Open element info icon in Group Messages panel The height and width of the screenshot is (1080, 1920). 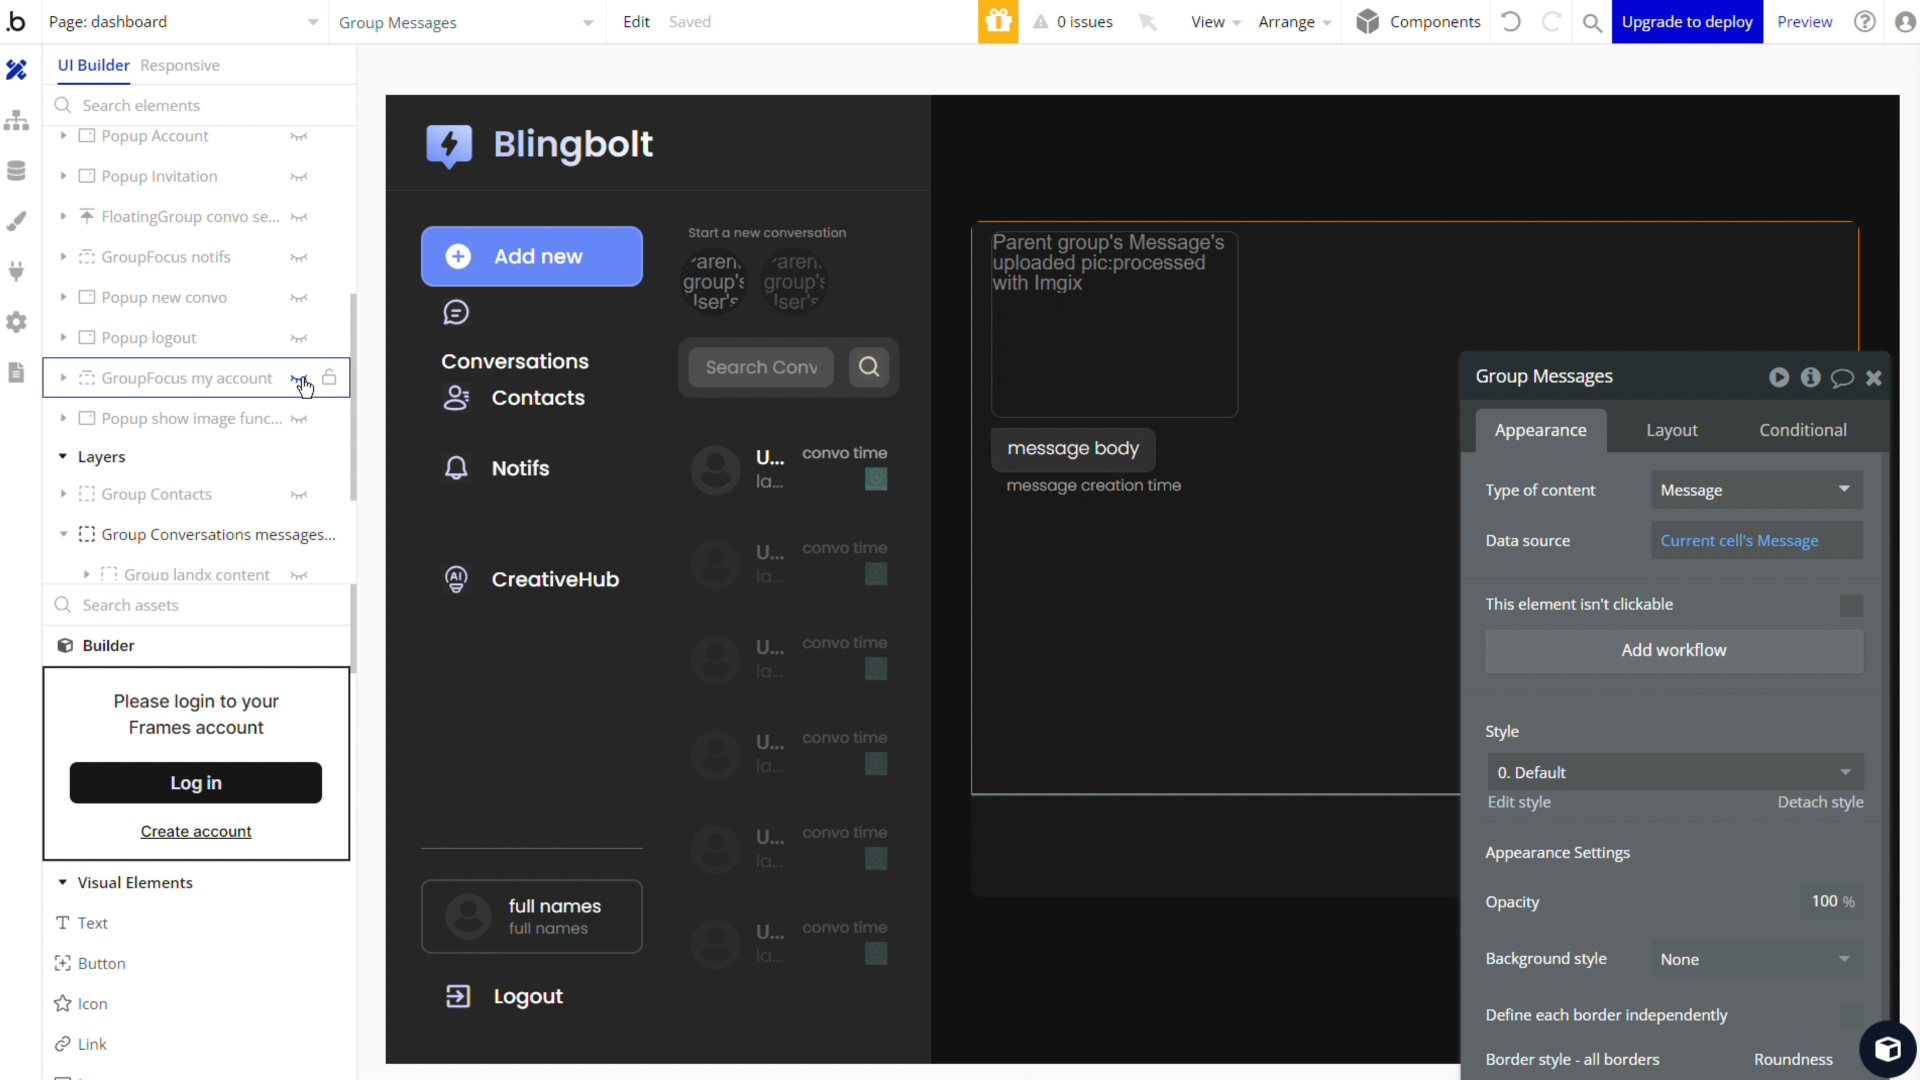click(1810, 377)
